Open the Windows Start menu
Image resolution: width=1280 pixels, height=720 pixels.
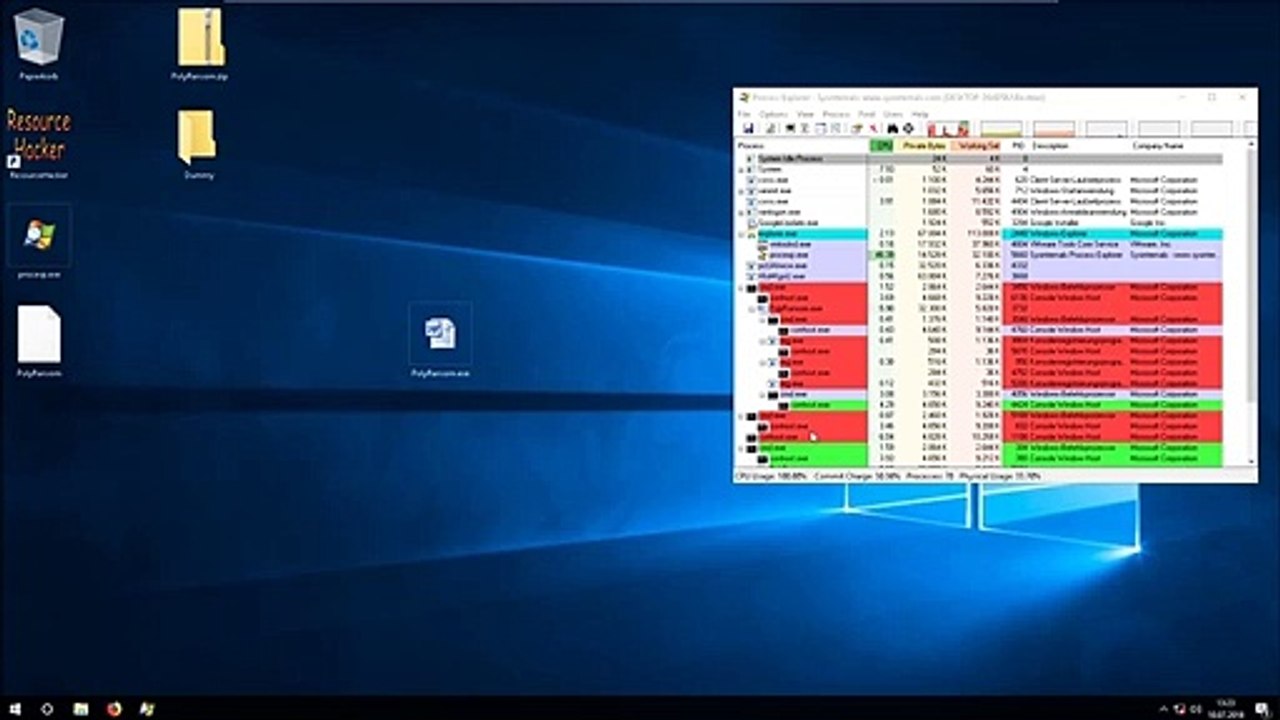pos(16,708)
